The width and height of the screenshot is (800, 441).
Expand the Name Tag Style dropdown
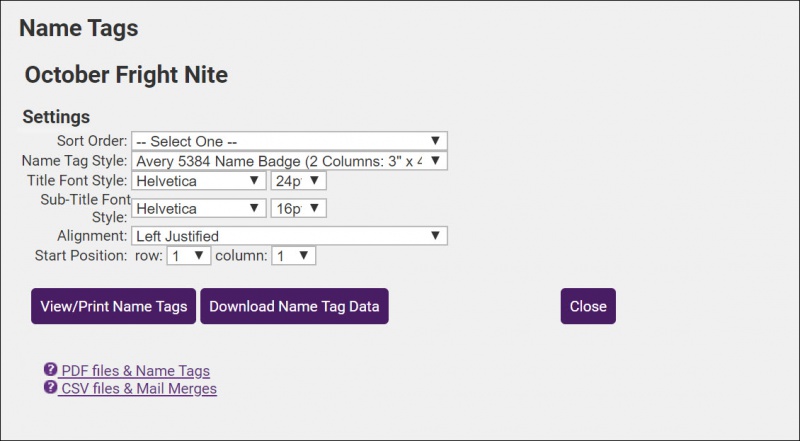point(288,160)
